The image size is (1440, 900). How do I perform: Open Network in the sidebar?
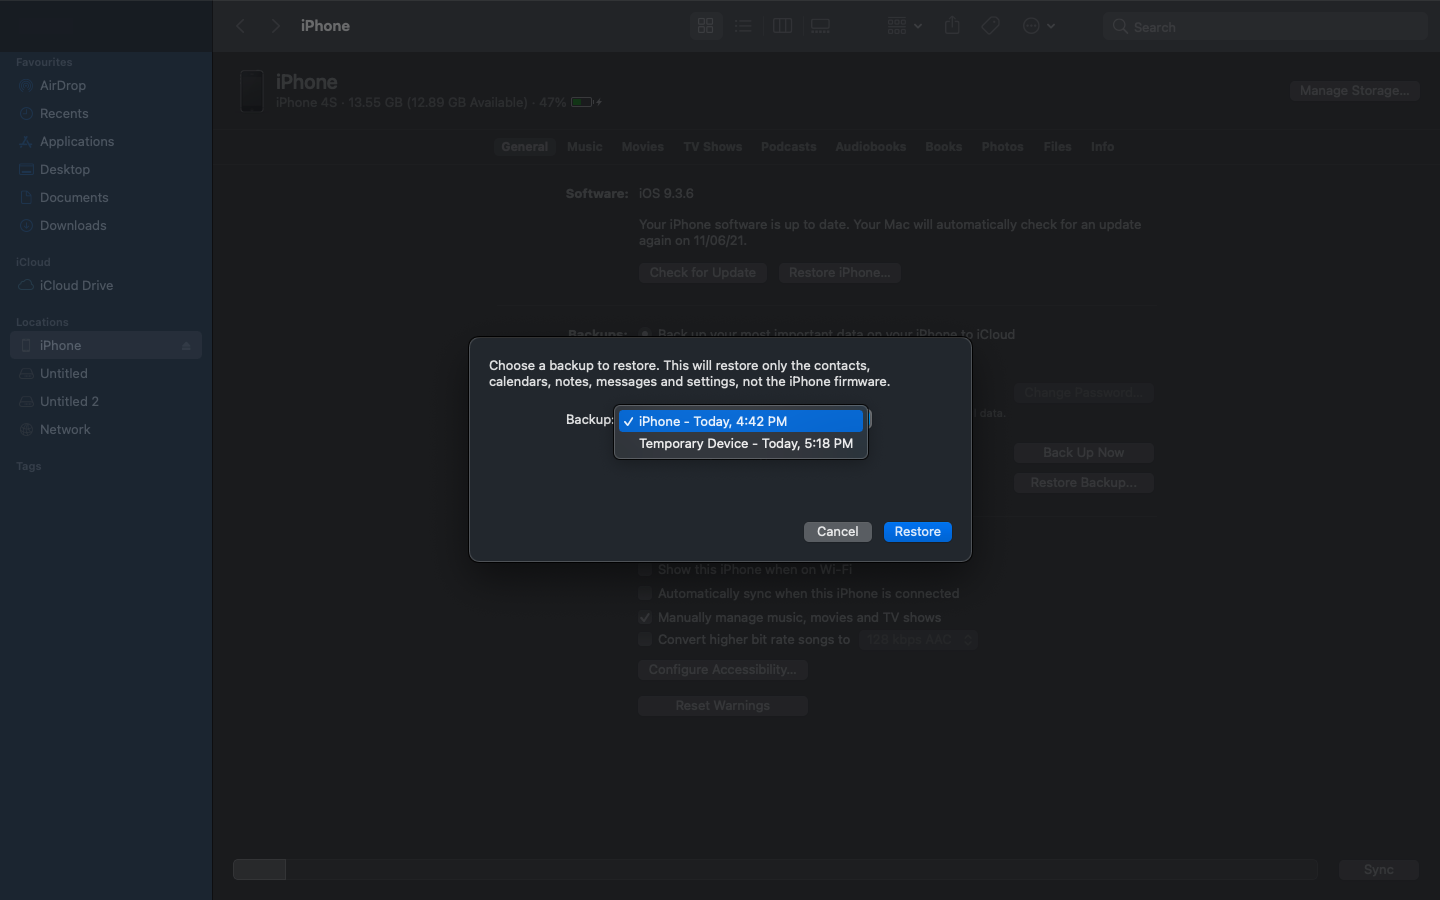106,430
